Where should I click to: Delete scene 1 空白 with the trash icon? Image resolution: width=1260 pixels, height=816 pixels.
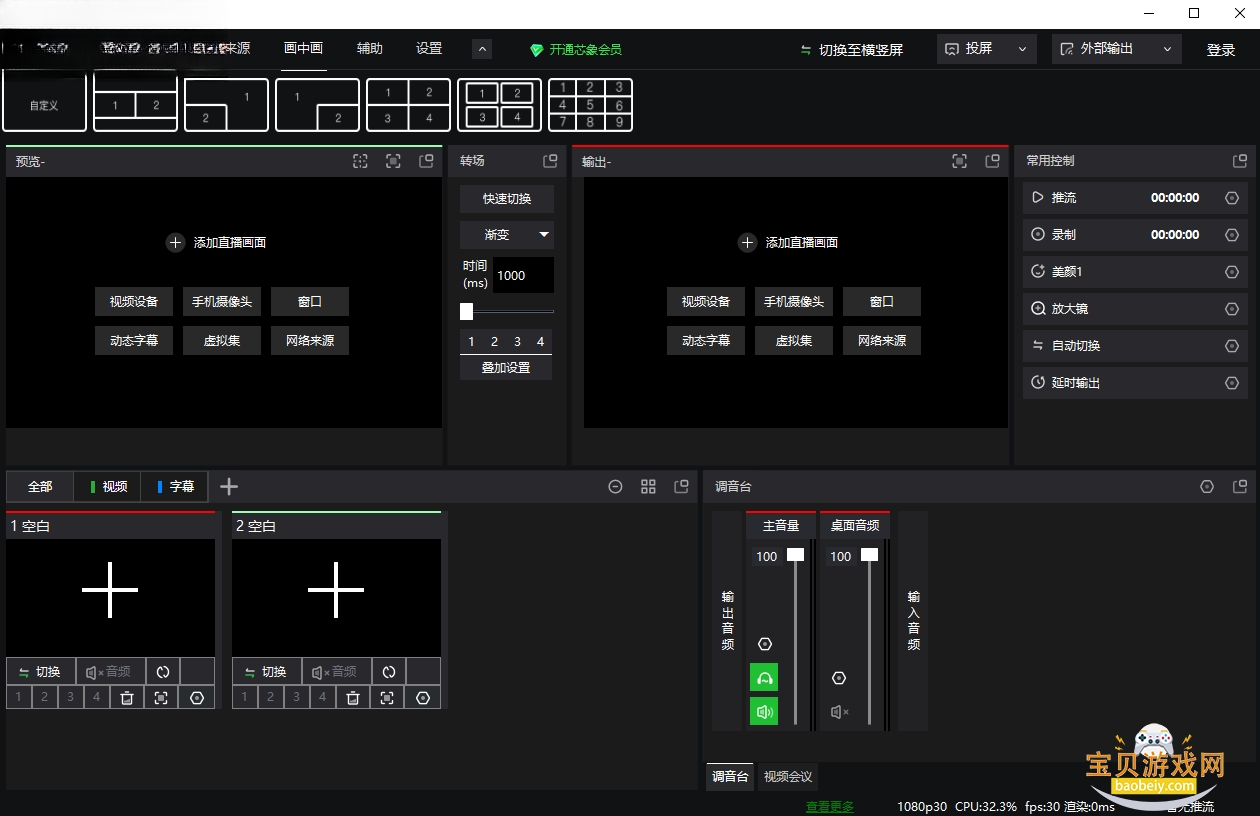(x=127, y=698)
